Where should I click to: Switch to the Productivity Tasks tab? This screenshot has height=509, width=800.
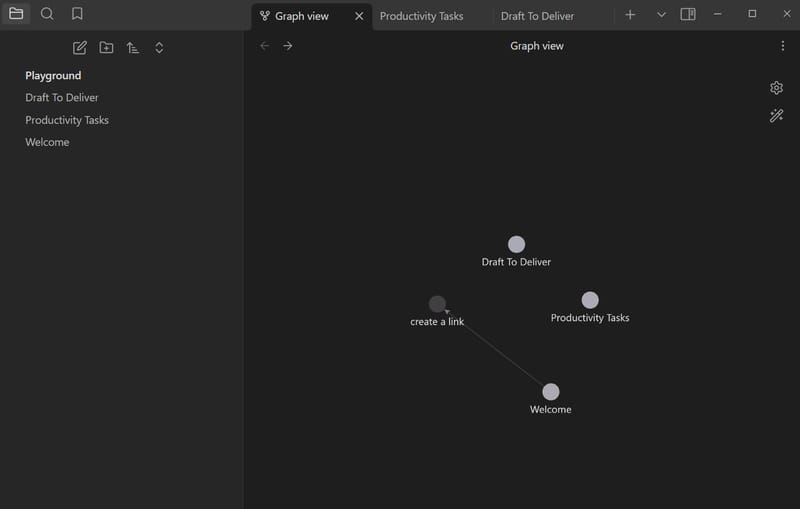(x=421, y=16)
